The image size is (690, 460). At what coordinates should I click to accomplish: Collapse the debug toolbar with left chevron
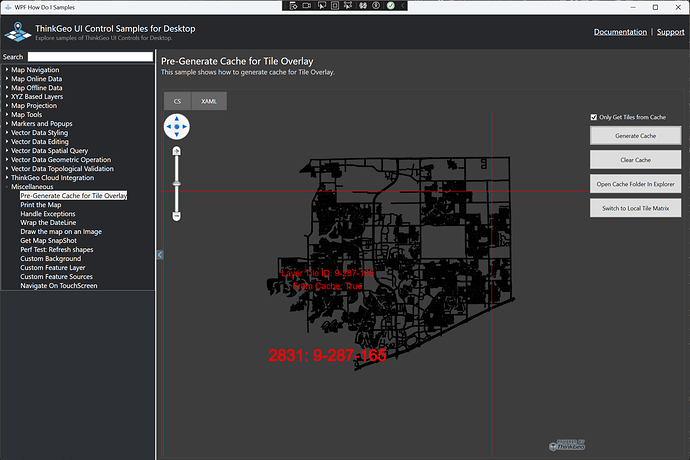click(x=403, y=6)
